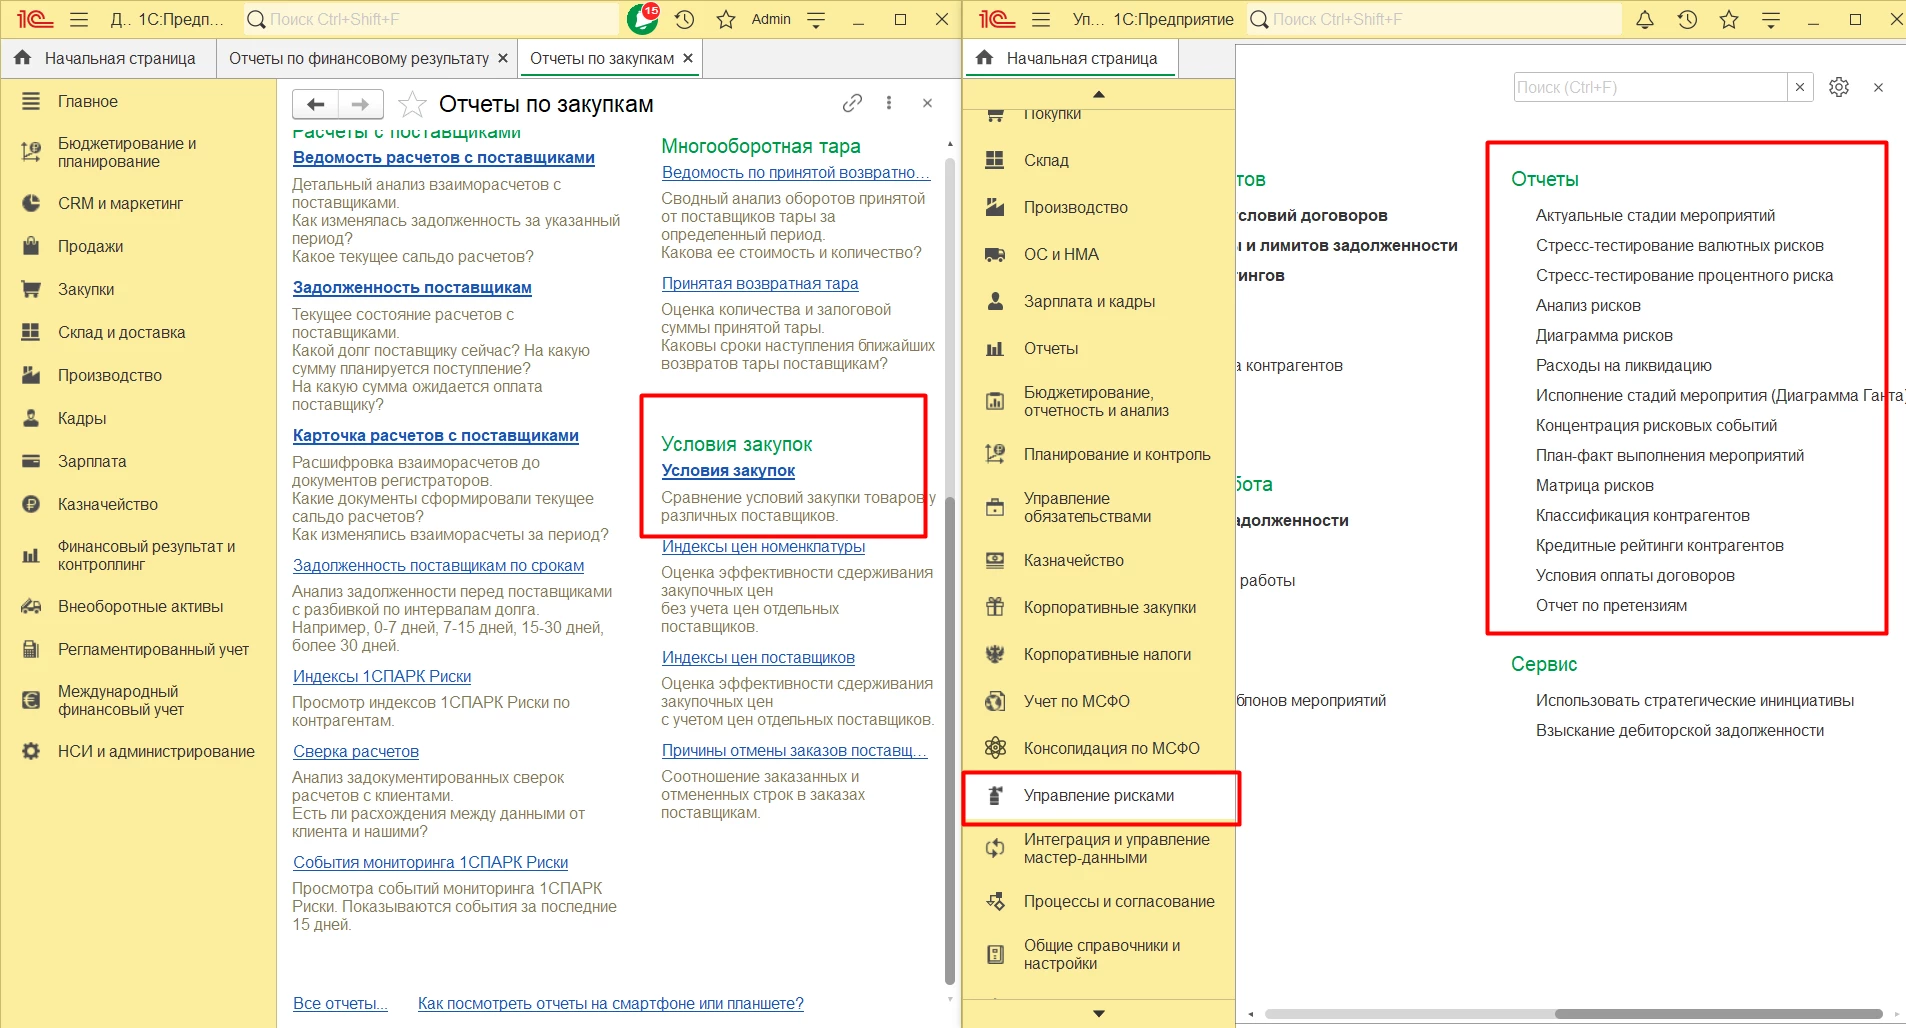1906x1028 pixels.
Task: Open the service menu dropdown in right window
Action: pyautogui.click(x=1771, y=19)
